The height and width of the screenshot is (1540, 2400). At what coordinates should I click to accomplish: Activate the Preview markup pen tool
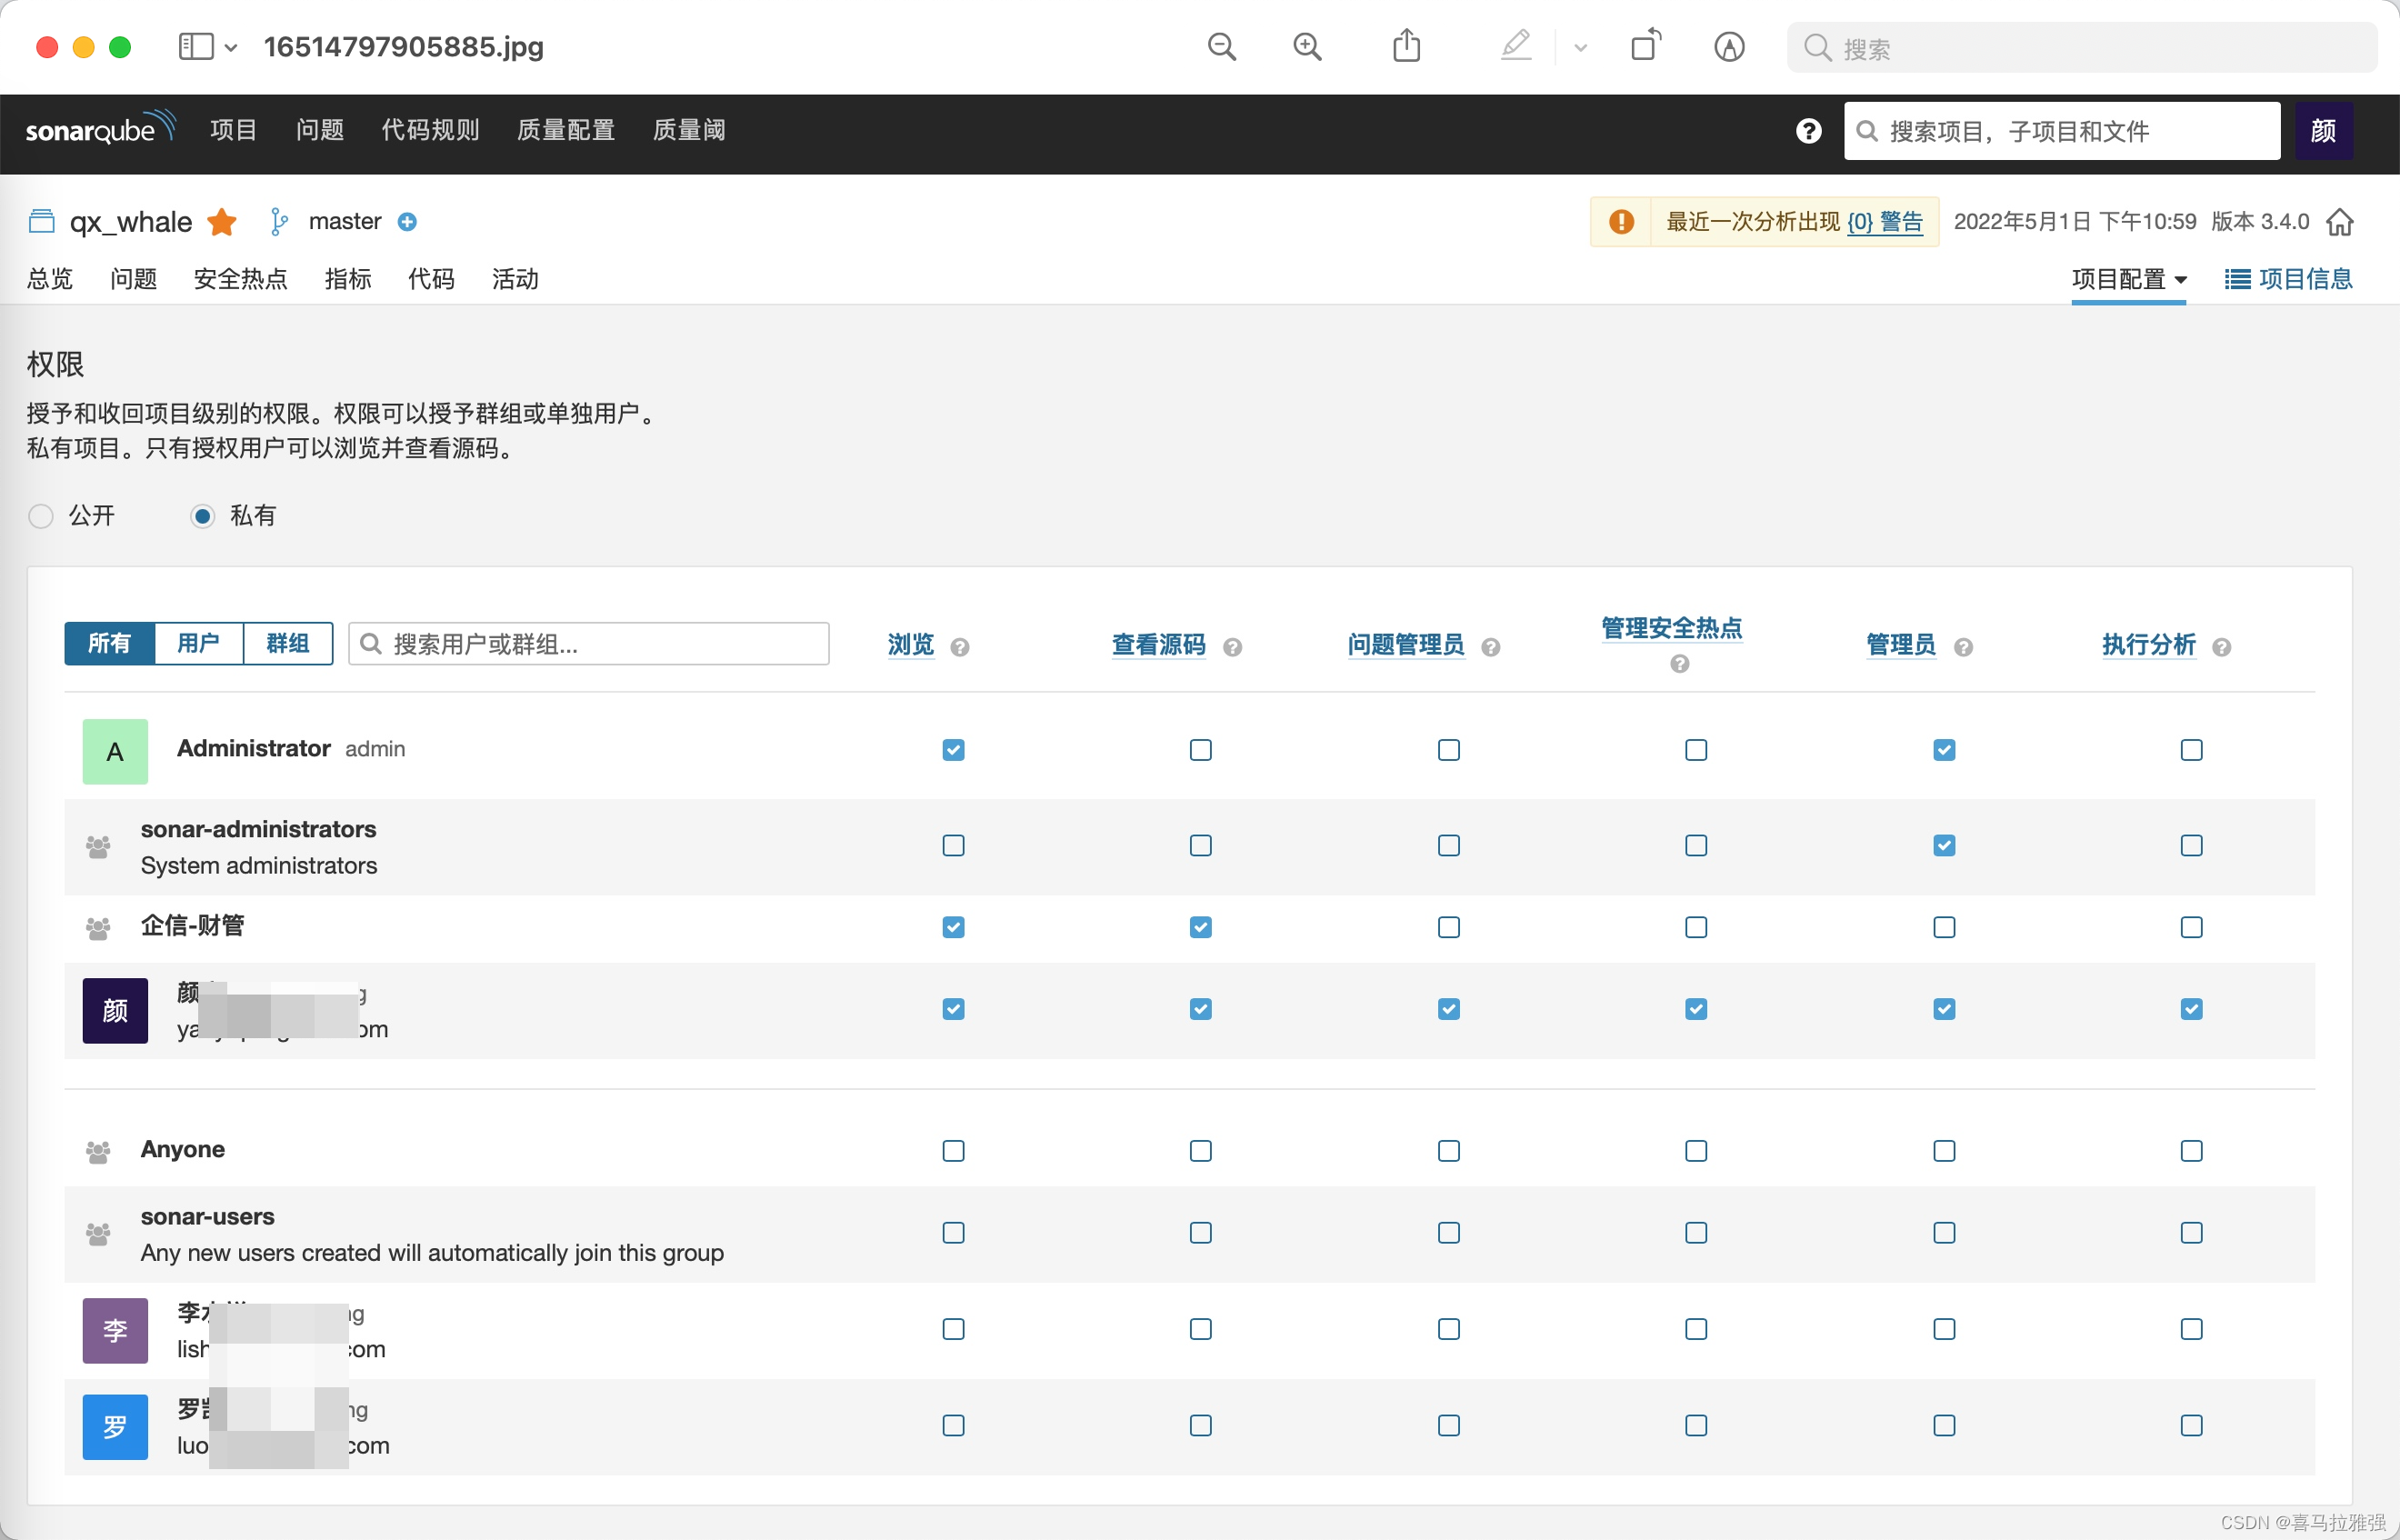coord(1516,46)
